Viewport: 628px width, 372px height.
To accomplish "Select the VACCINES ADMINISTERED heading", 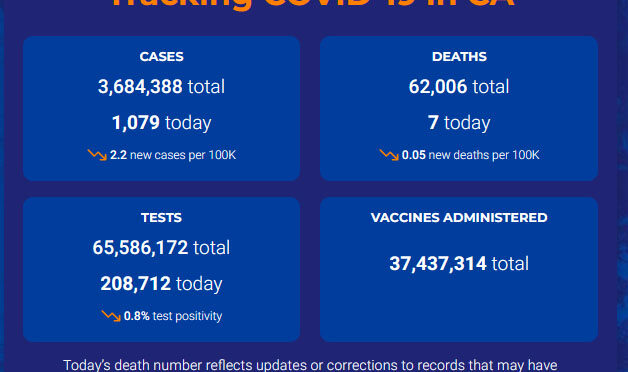I will [x=459, y=217].
